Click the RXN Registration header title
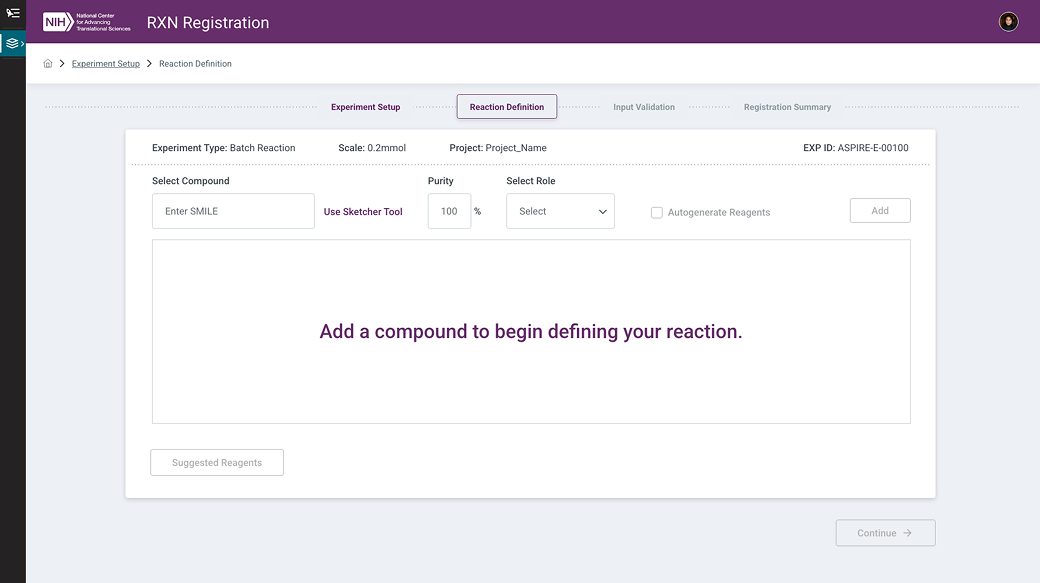The image size is (1040, 583). pos(208,23)
